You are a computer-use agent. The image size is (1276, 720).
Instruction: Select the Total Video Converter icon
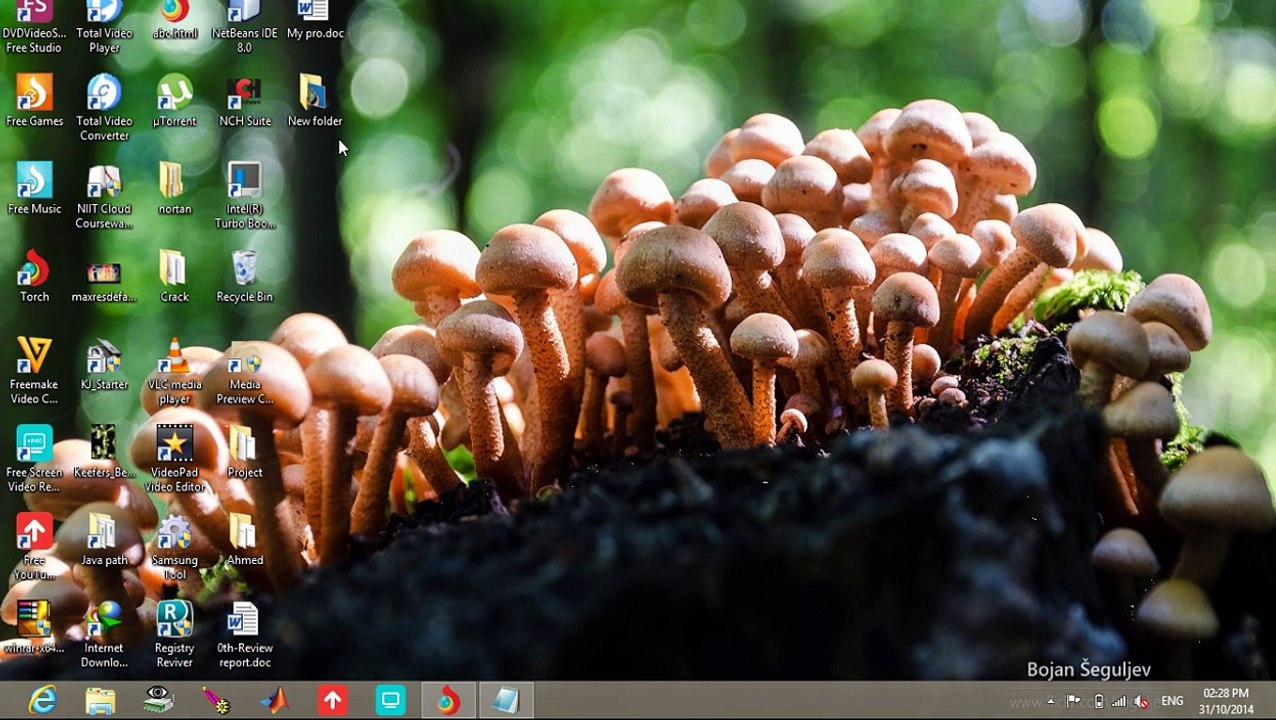104,108
